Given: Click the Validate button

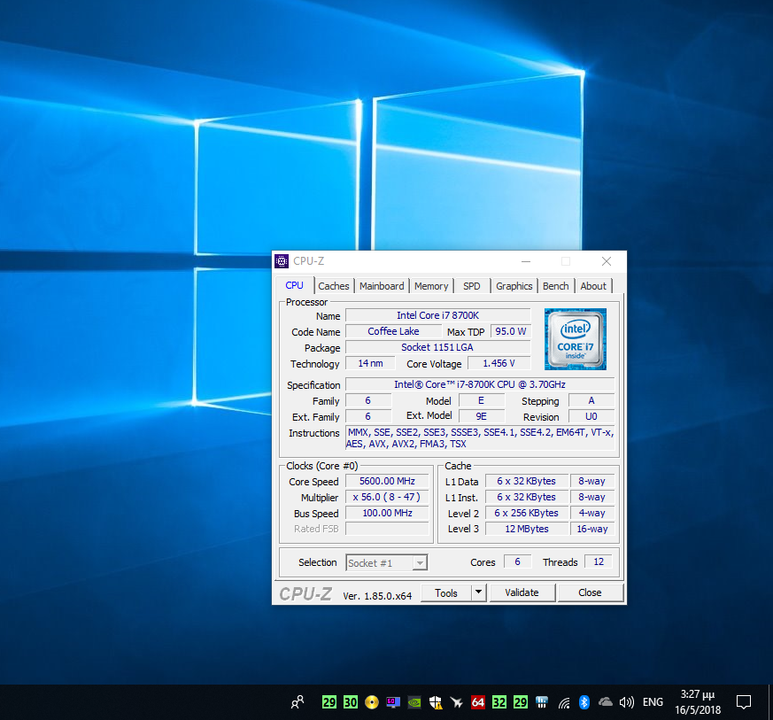Looking at the screenshot, I should [522, 593].
